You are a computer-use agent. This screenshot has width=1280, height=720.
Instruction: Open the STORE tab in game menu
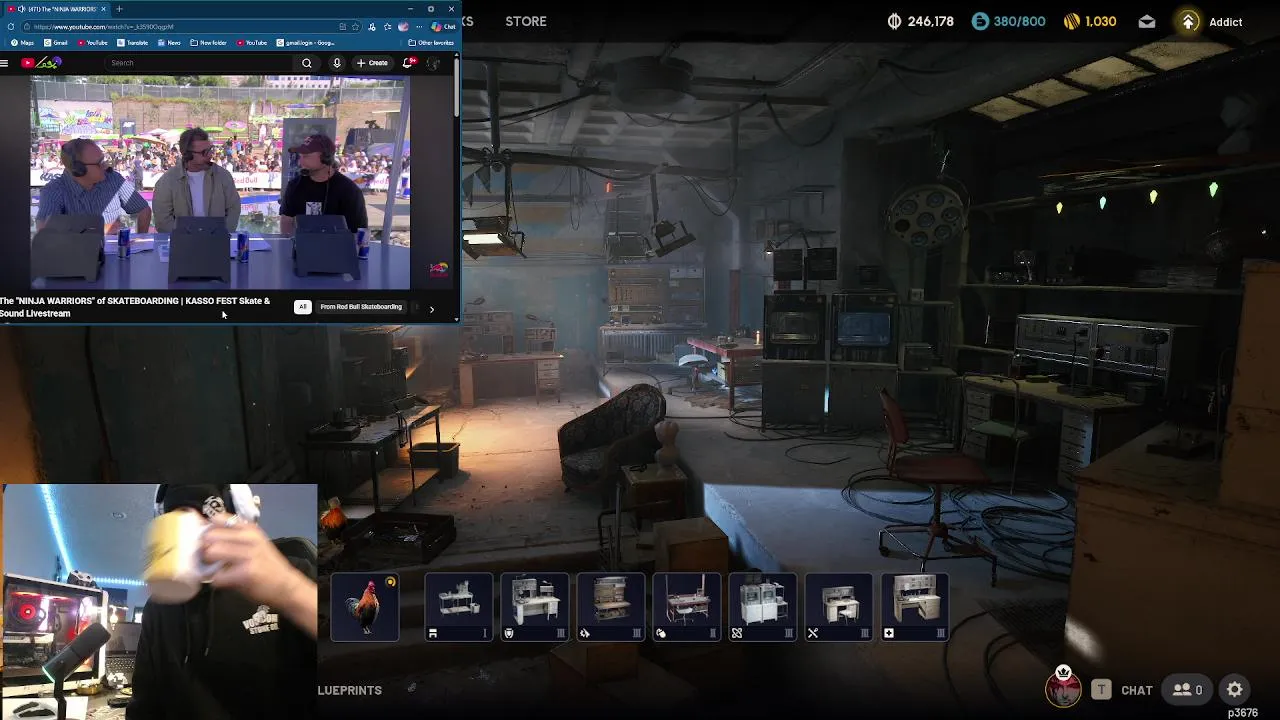click(526, 21)
